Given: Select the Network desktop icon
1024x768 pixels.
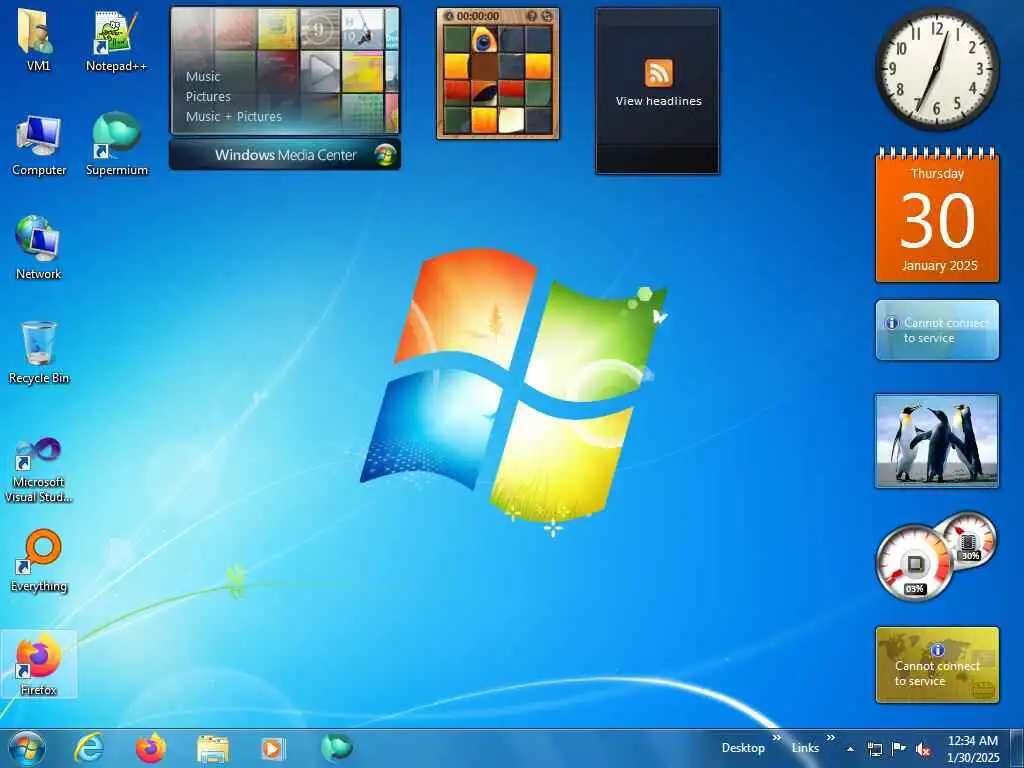Looking at the screenshot, I should click(x=38, y=248).
